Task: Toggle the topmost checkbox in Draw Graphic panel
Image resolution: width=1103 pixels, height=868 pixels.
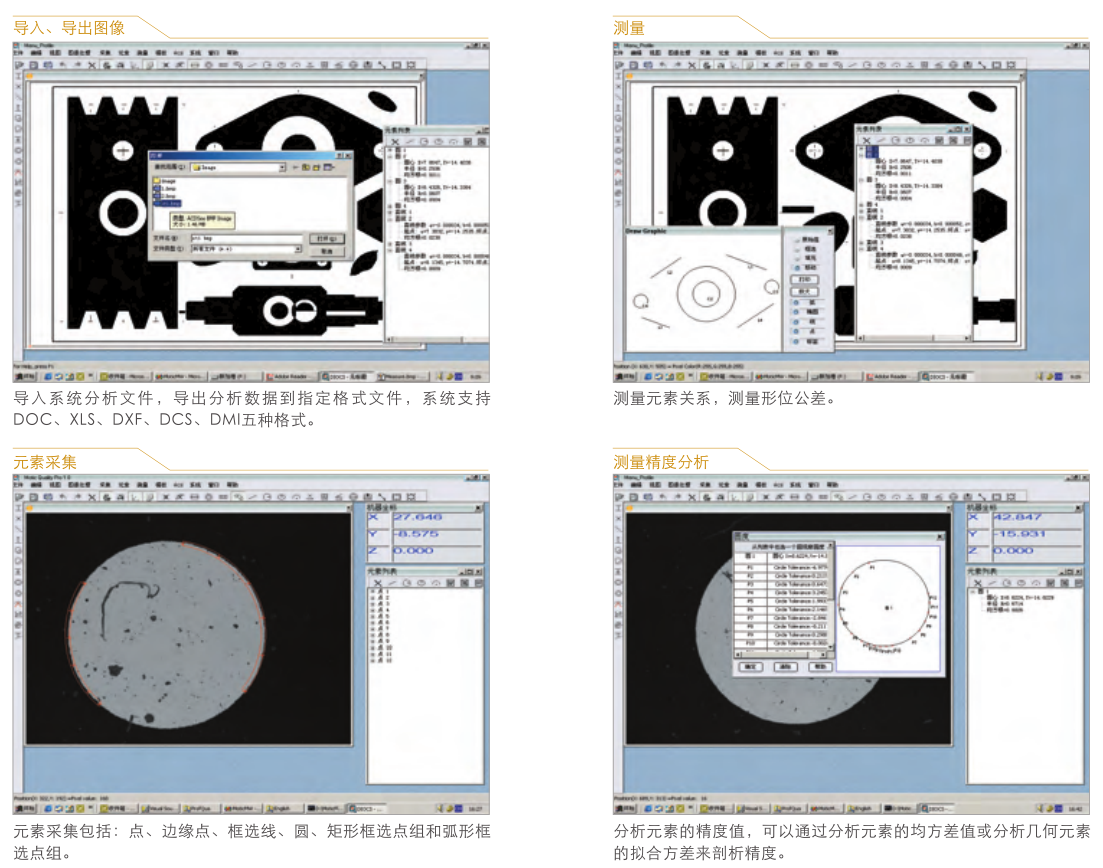Action: tap(799, 239)
